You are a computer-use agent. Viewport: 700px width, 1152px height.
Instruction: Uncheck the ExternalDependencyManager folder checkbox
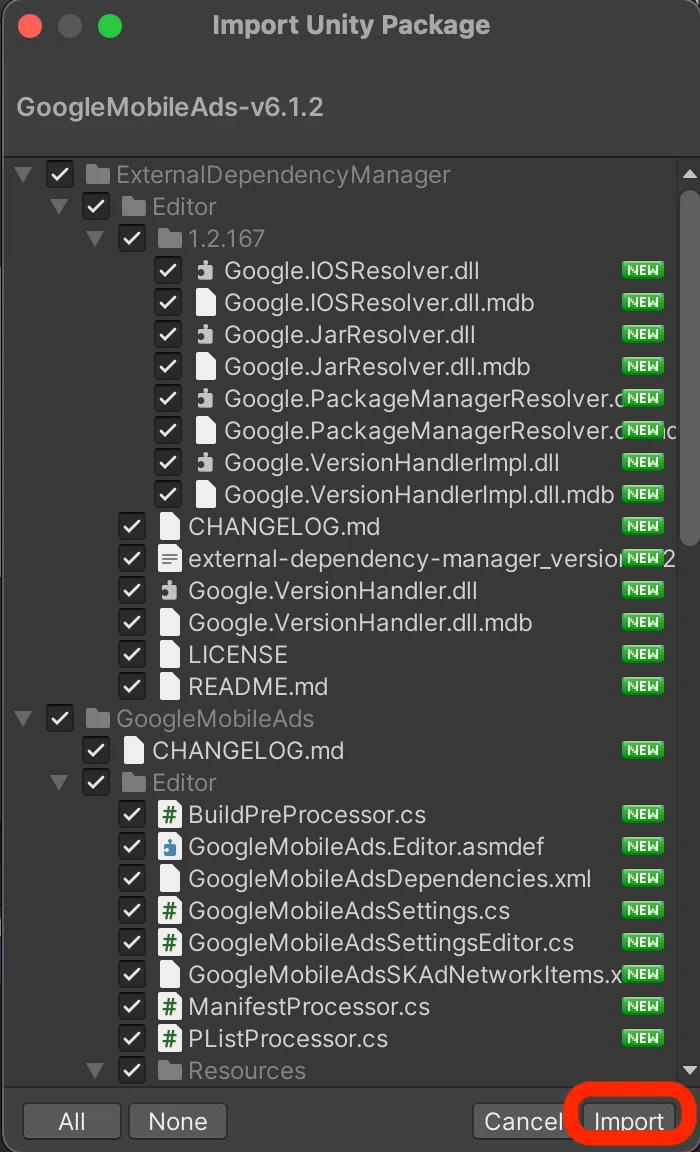pyautogui.click(x=60, y=175)
